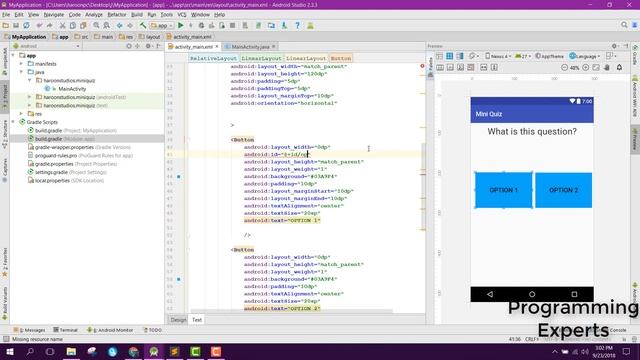Viewport: 640px width, 360px height.
Task: Open the Messages tool window button
Action: pos(29,330)
